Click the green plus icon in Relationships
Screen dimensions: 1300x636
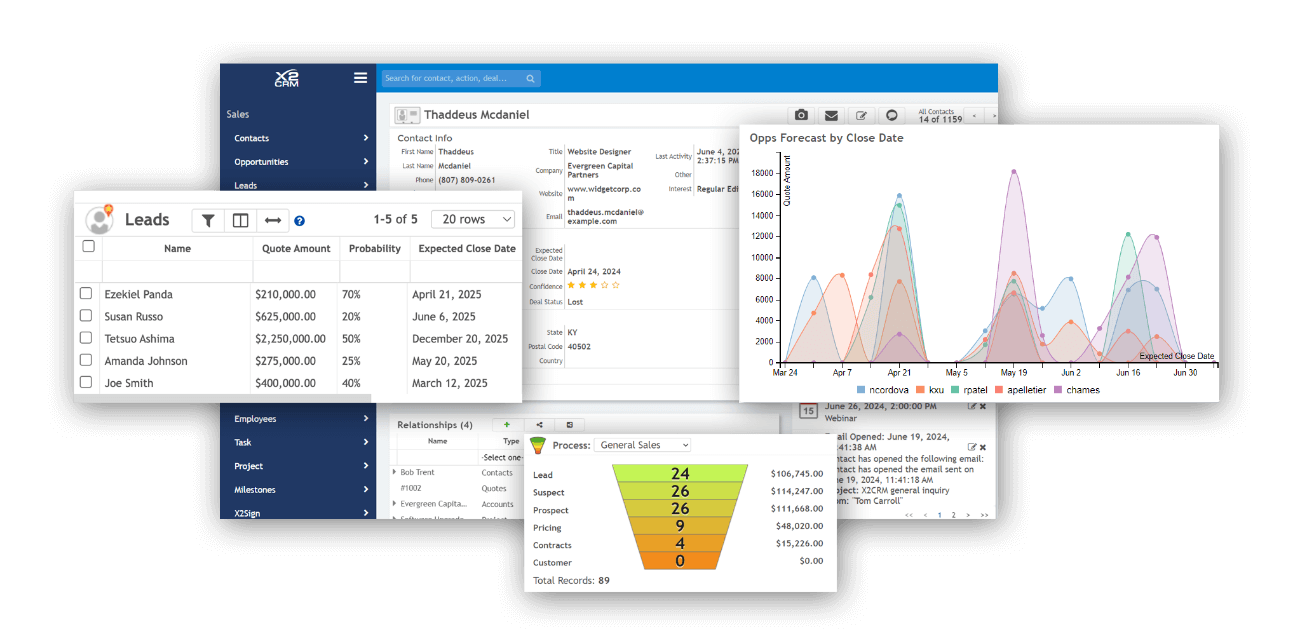pyautogui.click(x=507, y=425)
